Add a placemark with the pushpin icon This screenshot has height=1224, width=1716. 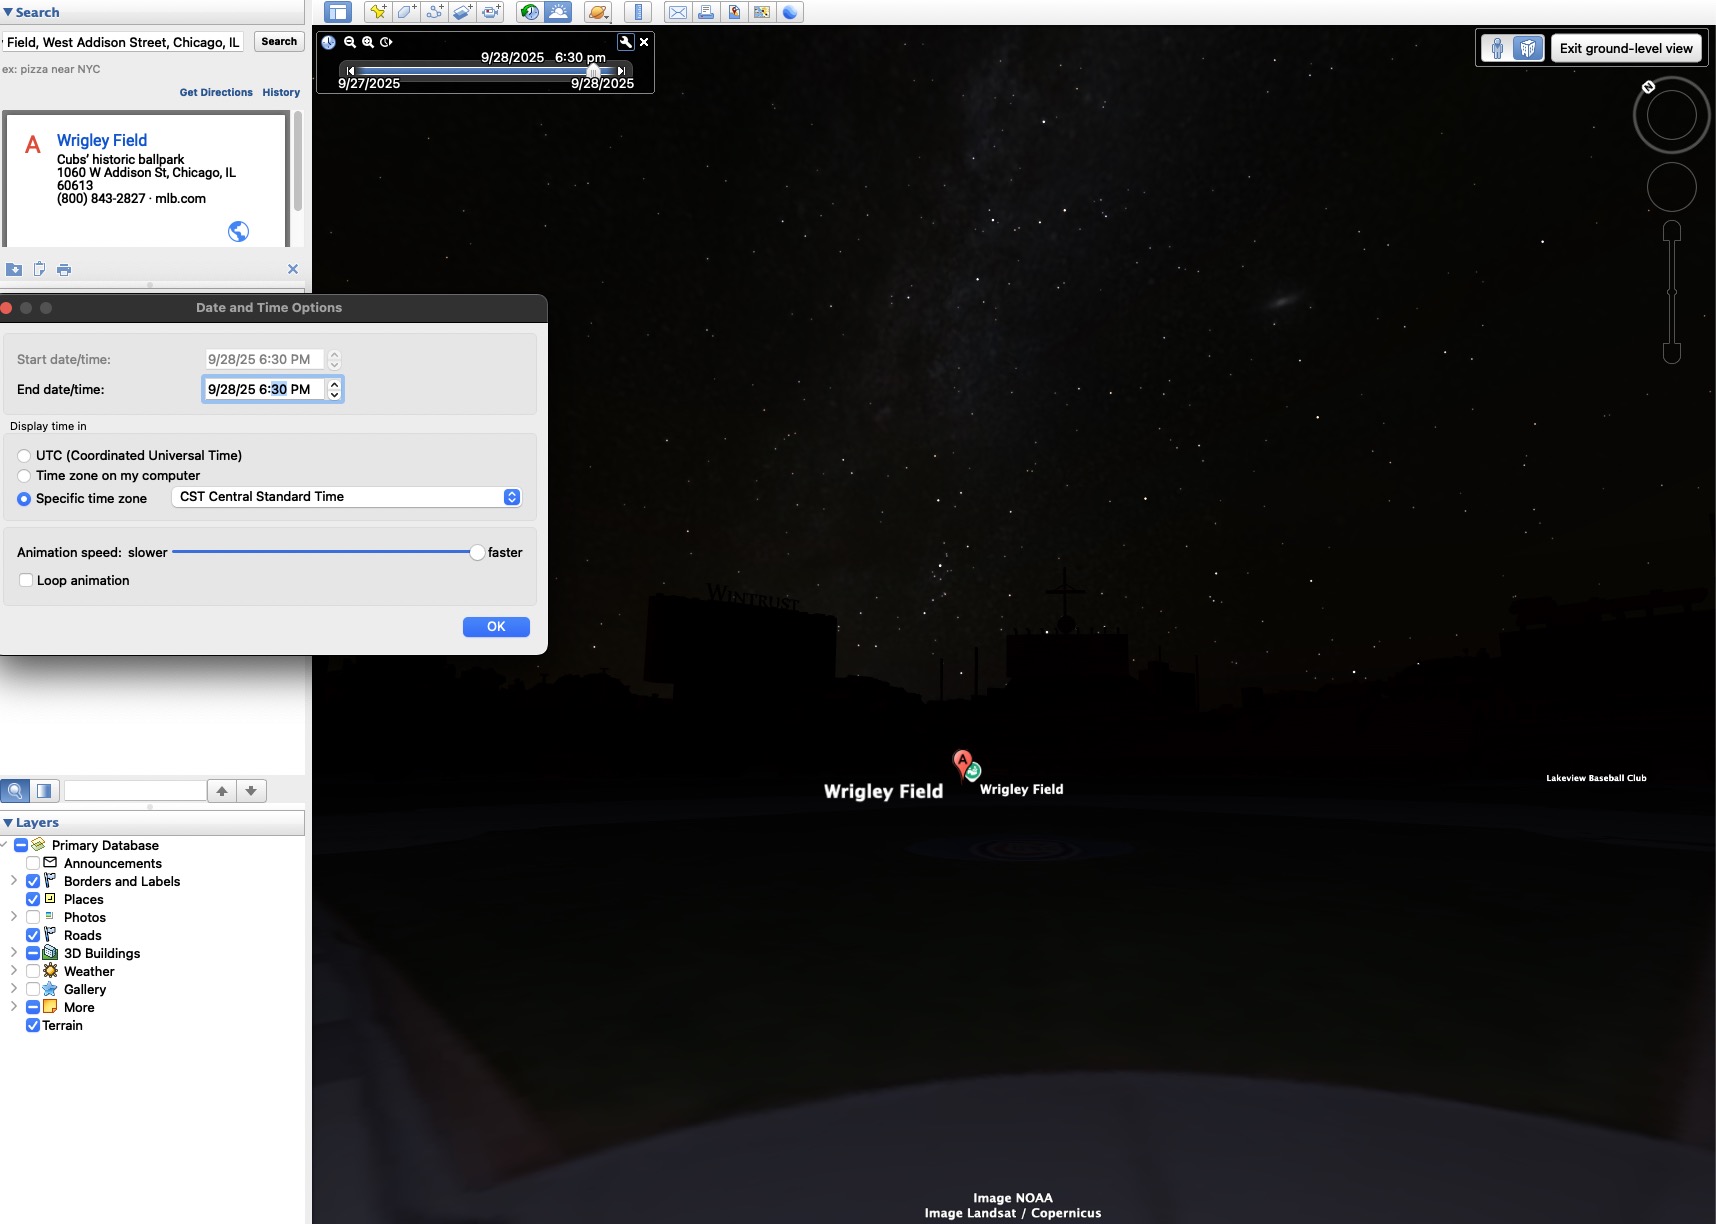(377, 12)
